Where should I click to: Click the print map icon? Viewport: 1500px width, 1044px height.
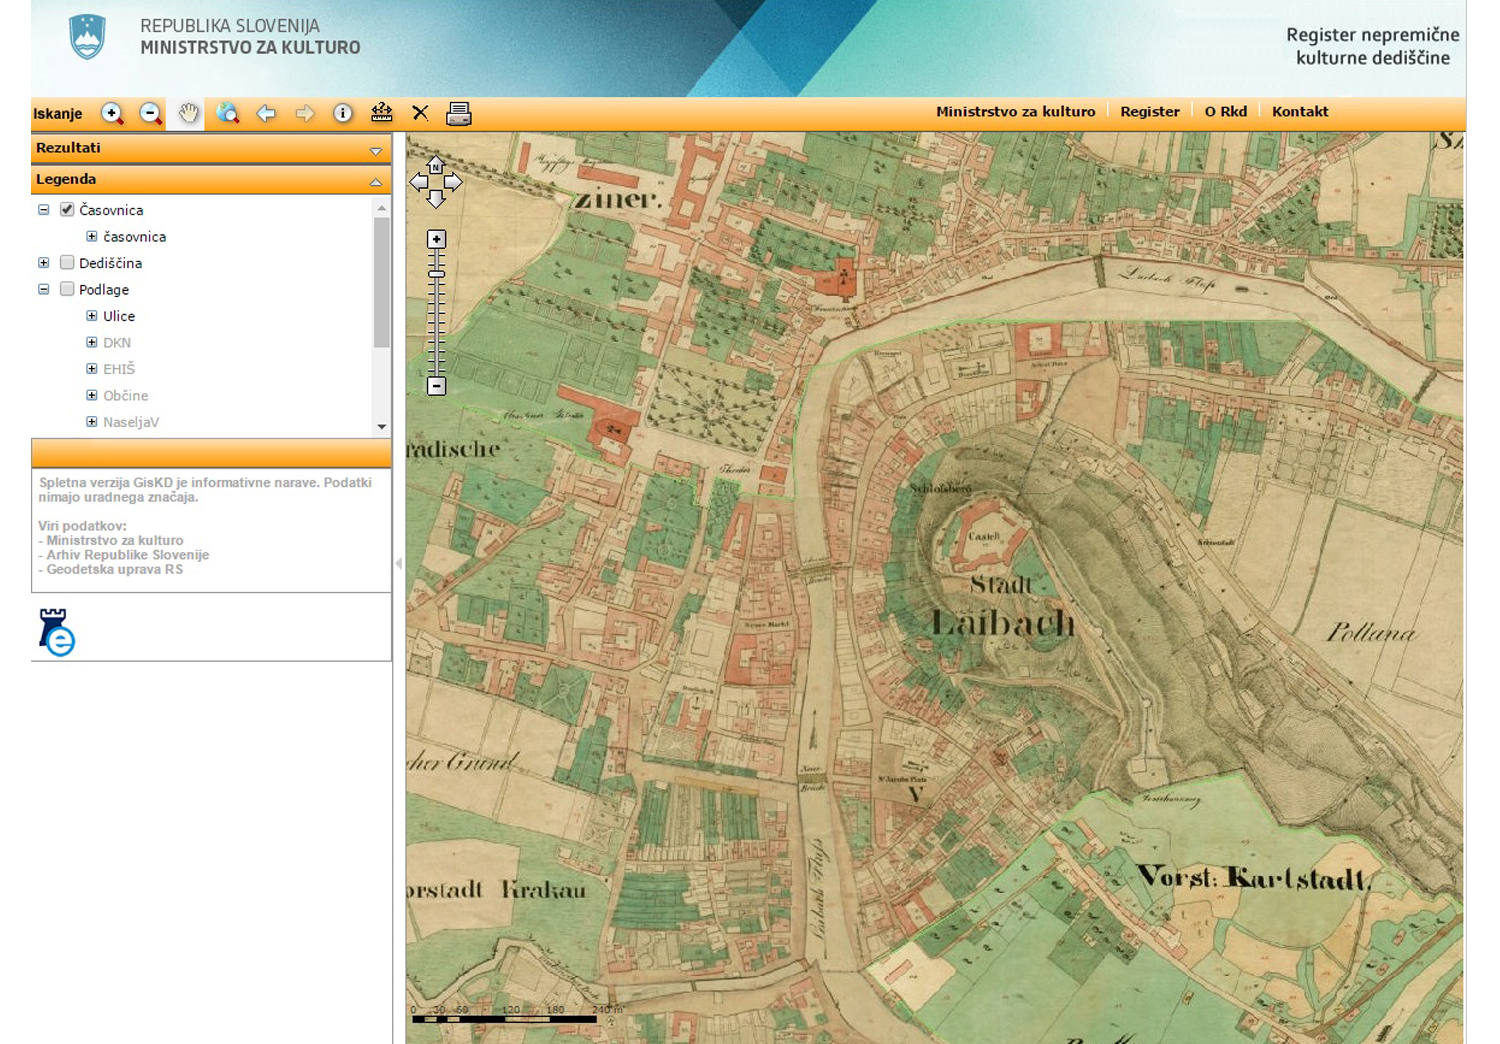click(458, 114)
